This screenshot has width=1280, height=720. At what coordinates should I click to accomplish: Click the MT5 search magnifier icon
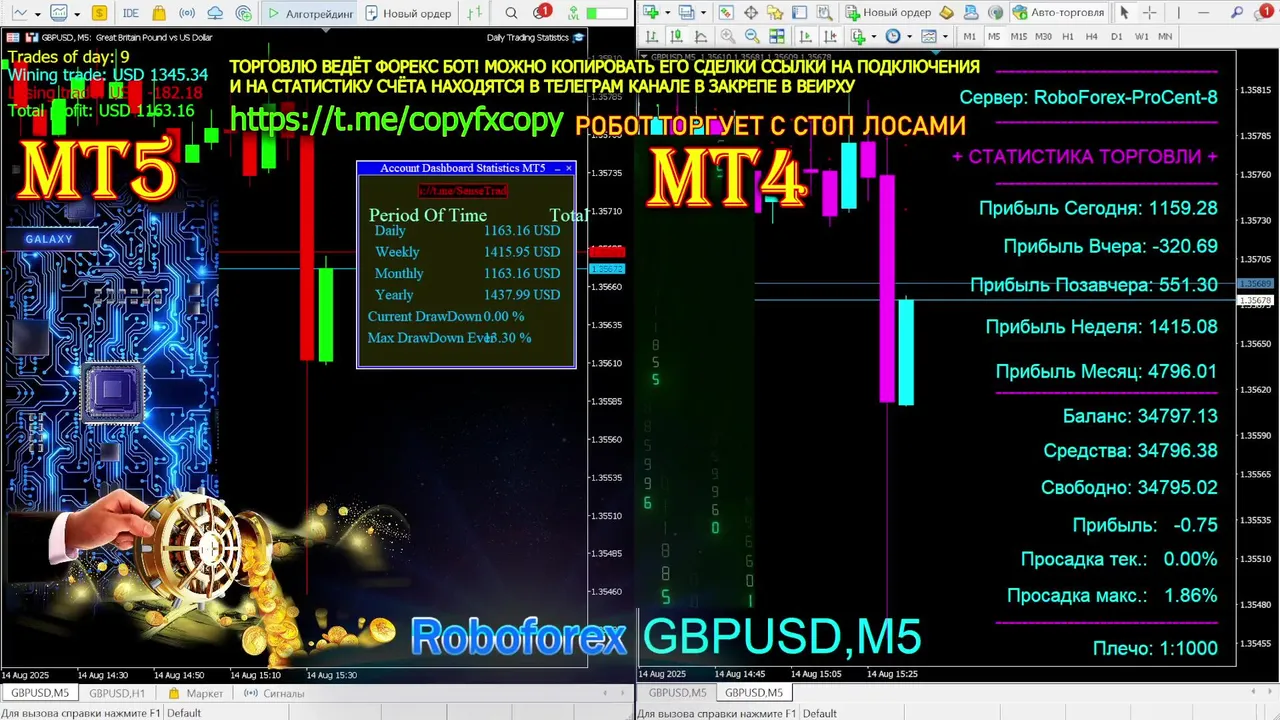pyautogui.click(x=511, y=13)
